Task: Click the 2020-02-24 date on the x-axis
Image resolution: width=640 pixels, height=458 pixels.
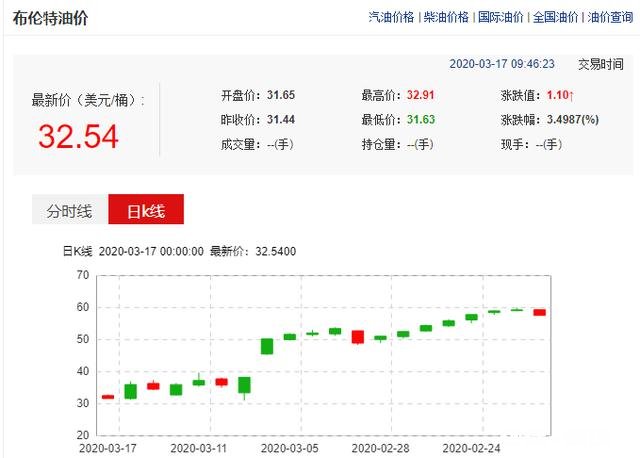Action: click(x=472, y=447)
